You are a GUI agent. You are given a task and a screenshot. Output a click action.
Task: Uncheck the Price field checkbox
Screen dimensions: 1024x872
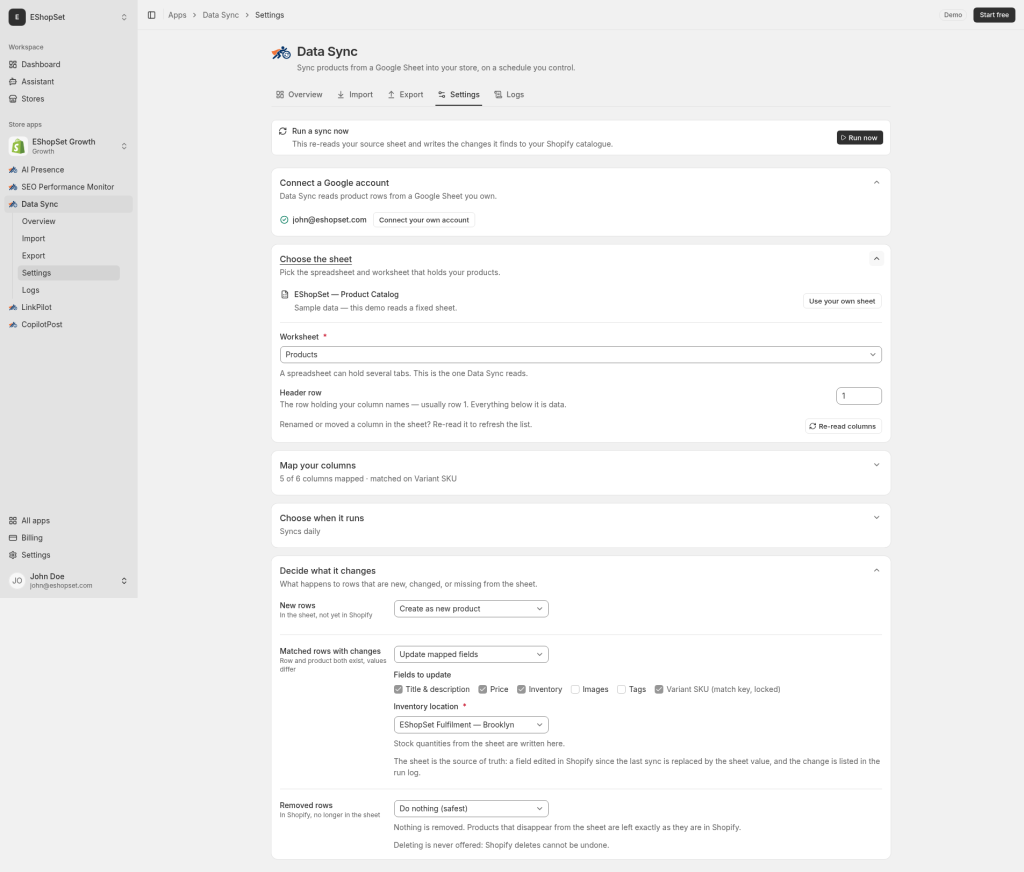[483, 690]
